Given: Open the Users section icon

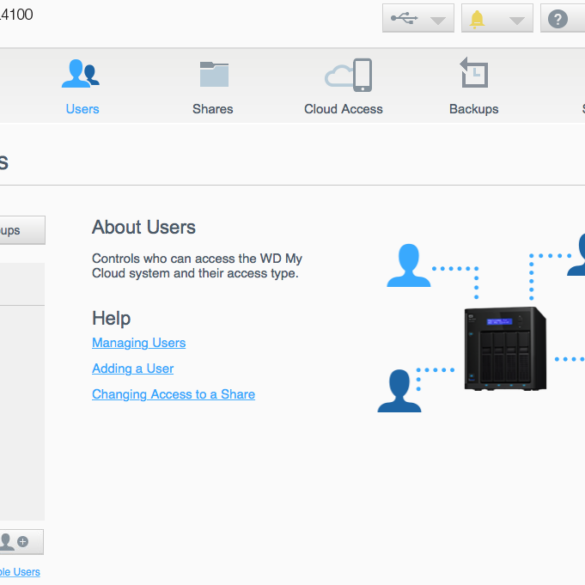Looking at the screenshot, I should coord(81,73).
